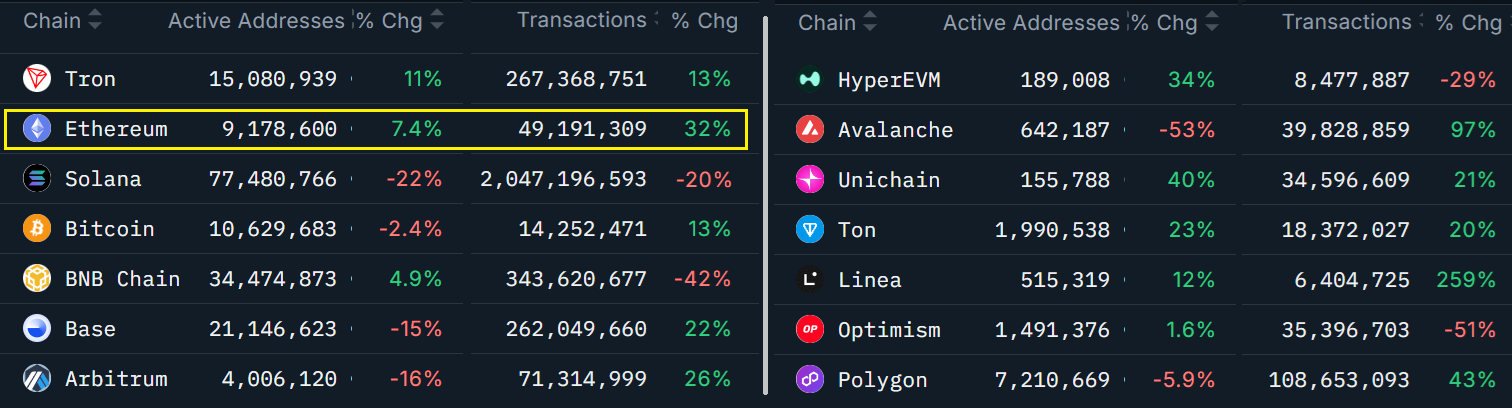Click the Bitcoin chain logo icon
1512x408 pixels.
37,229
